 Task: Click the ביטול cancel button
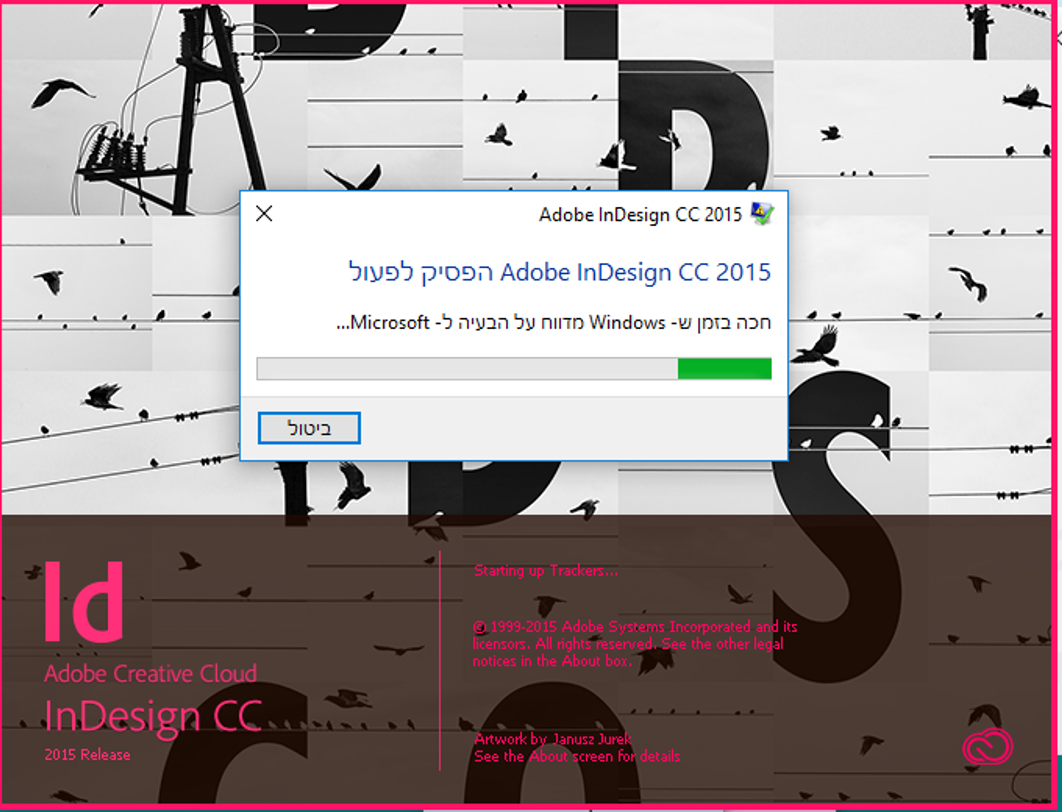coord(309,428)
